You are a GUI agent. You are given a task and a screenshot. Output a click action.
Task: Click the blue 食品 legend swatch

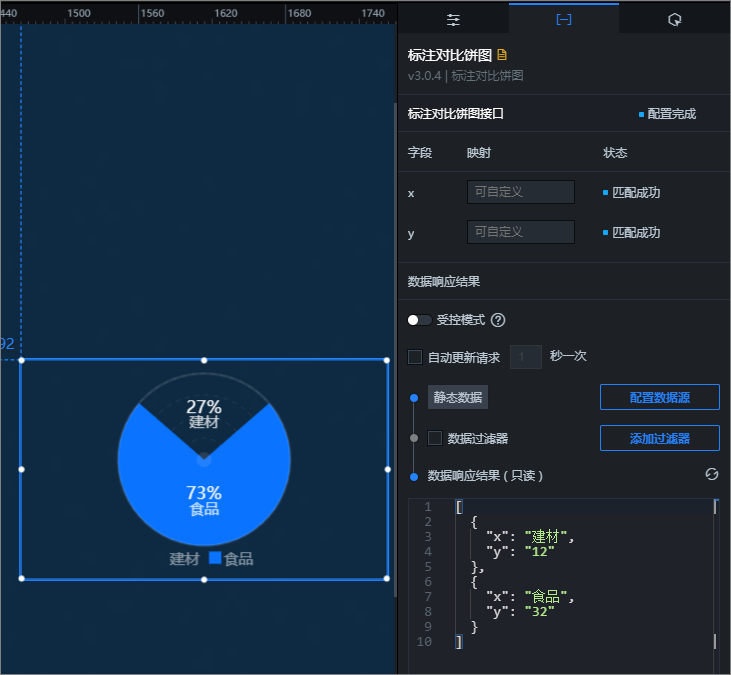pos(215,558)
